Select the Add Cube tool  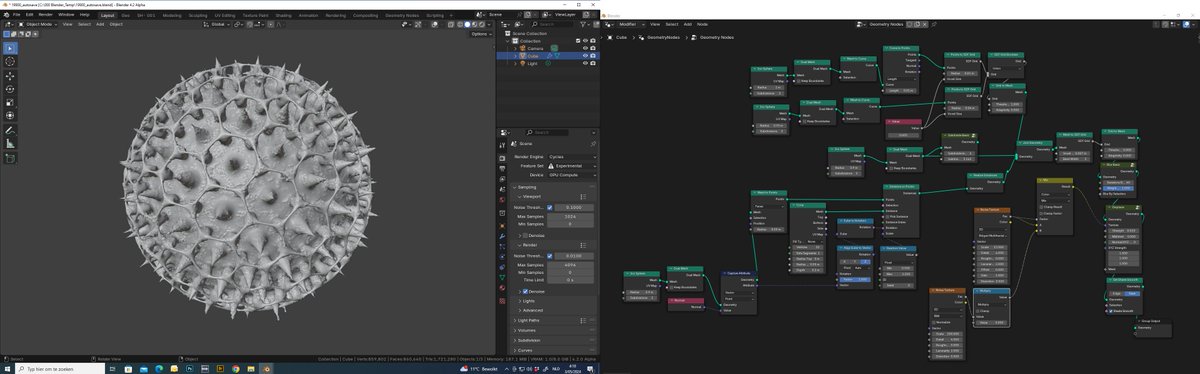10,159
